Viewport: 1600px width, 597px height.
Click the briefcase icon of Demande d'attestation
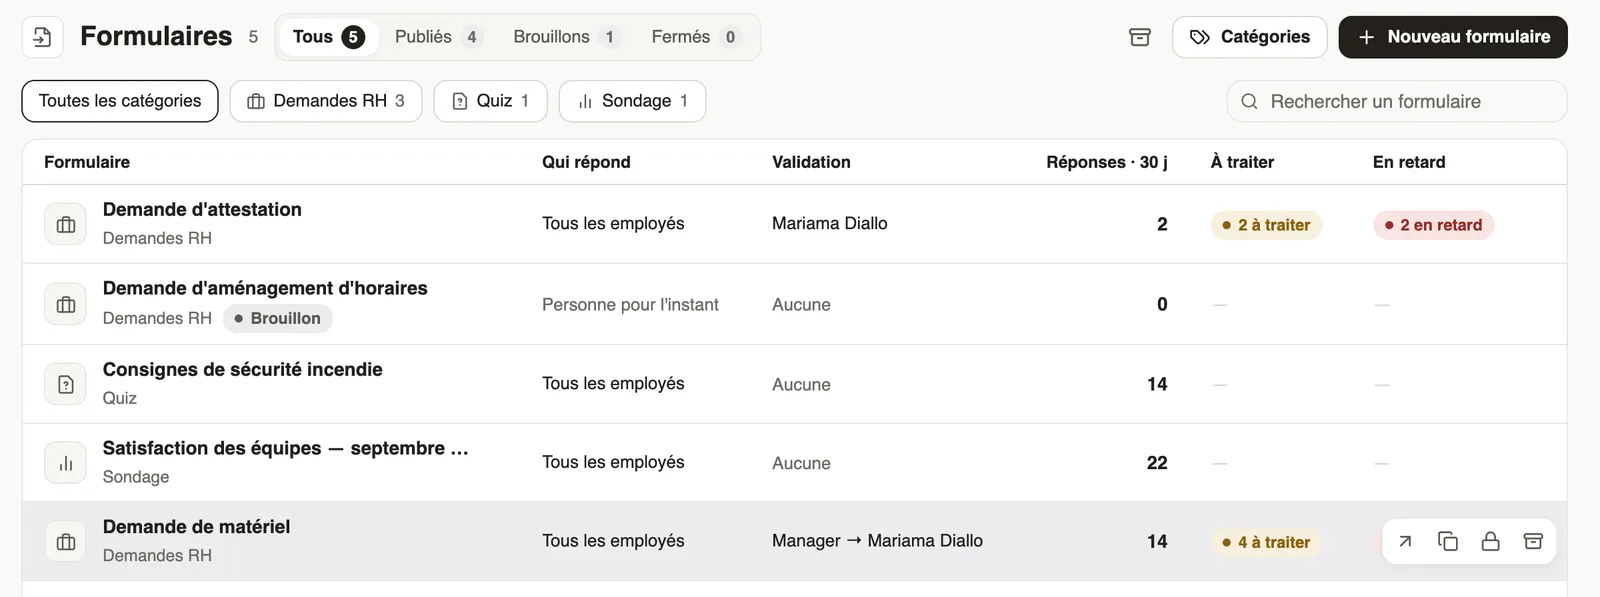pyautogui.click(x=66, y=225)
